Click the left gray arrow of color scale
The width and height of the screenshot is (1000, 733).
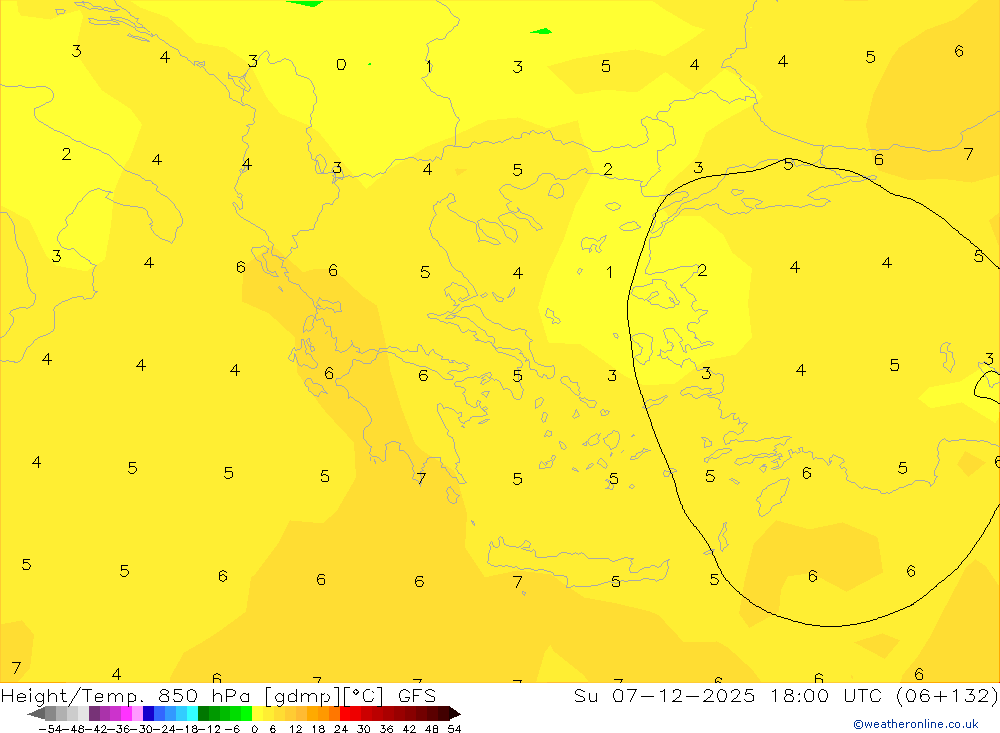point(36,713)
